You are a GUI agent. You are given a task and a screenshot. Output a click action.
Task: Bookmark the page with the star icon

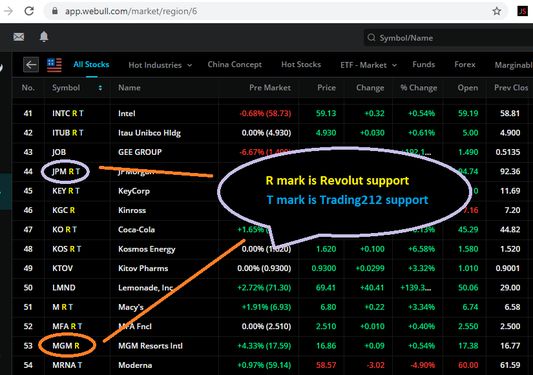pyautogui.click(x=497, y=11)
